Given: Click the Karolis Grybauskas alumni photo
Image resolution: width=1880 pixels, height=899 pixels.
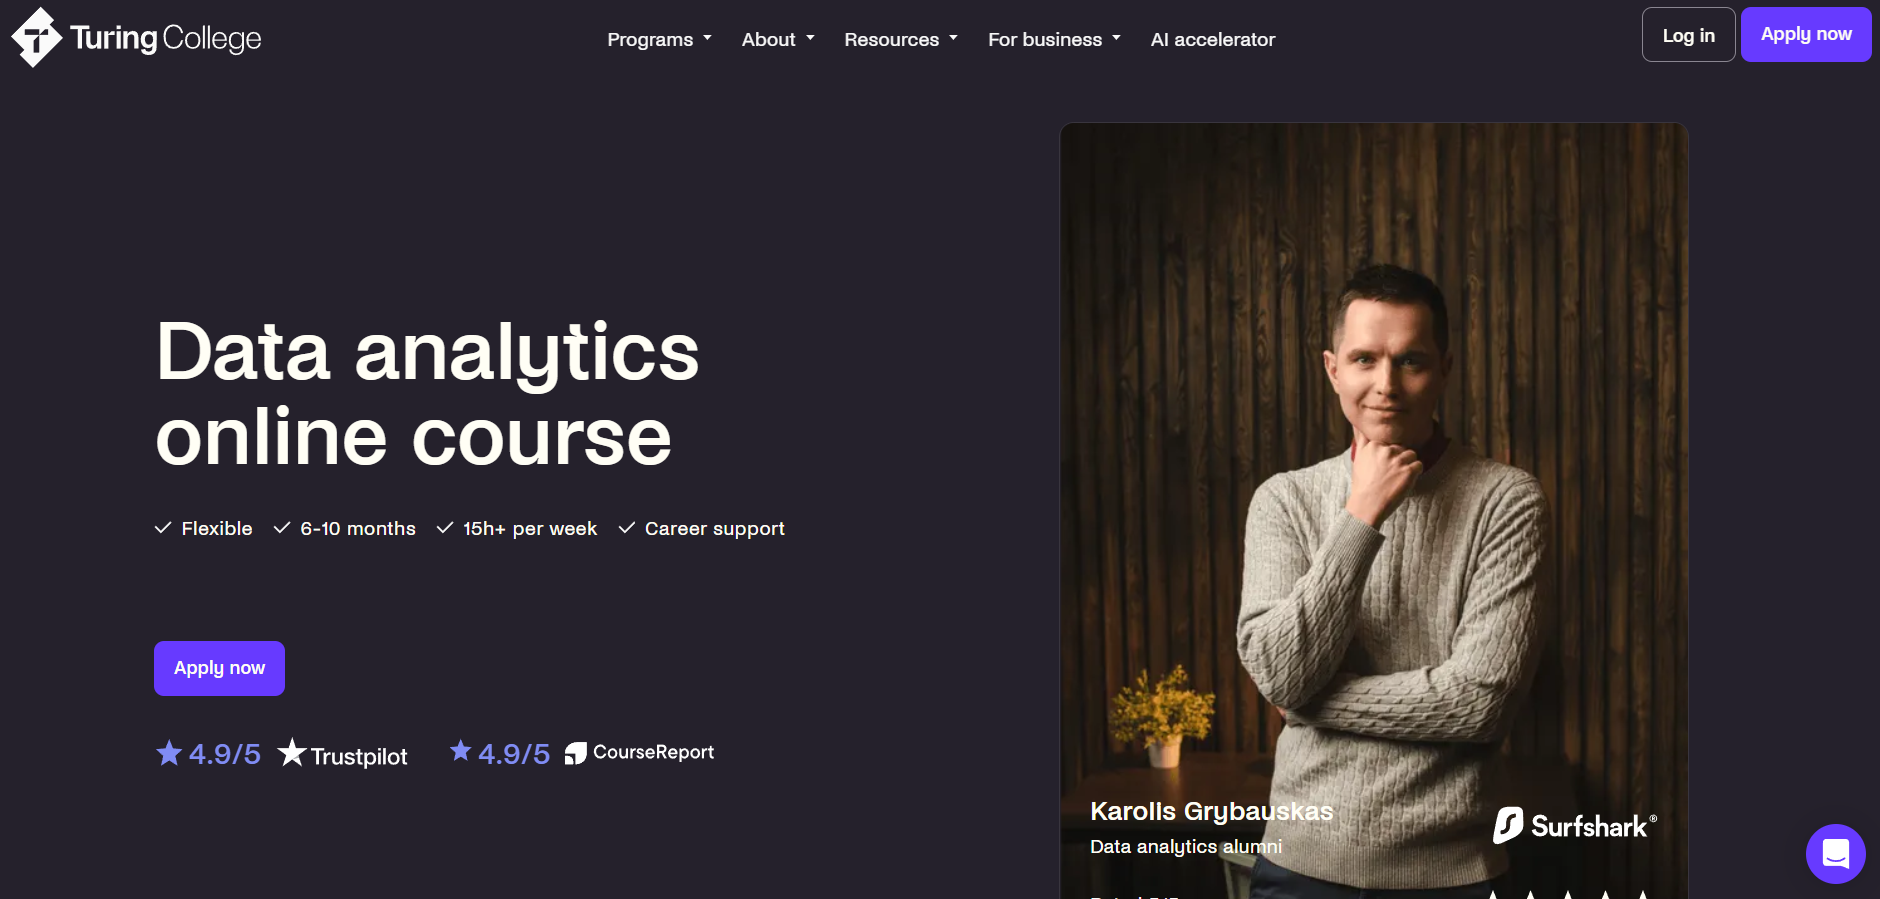Looking at the screenshot, I should click(1374, 510).
